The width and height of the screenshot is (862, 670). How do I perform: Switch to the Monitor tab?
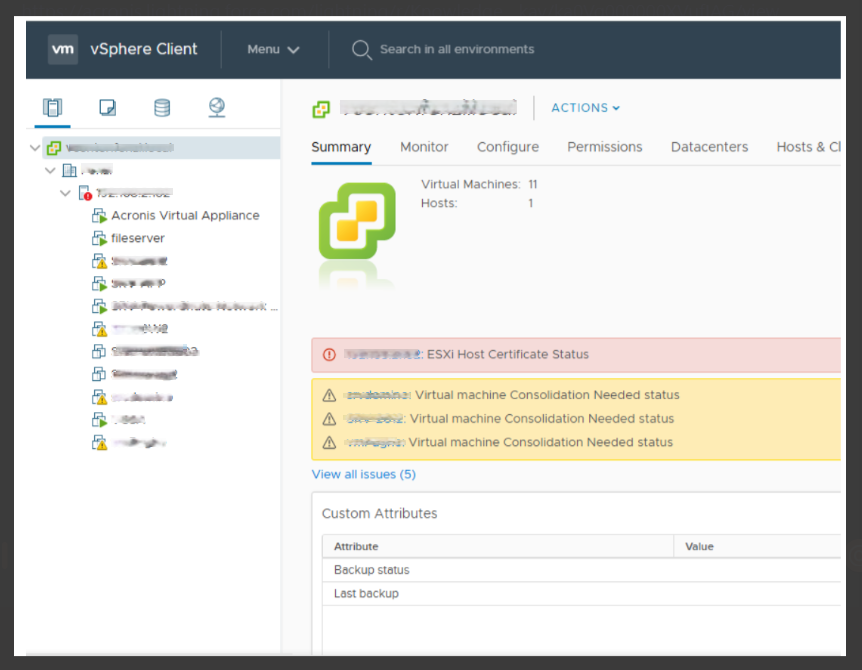424,147
